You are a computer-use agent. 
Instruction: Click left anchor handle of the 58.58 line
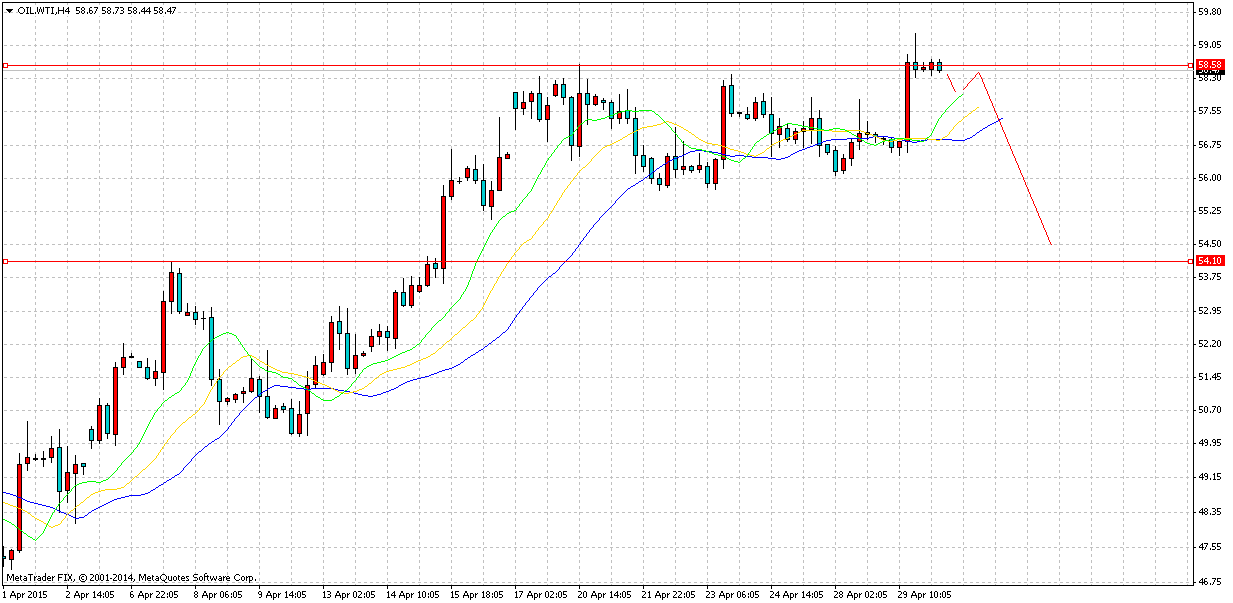tap(5, 65)
